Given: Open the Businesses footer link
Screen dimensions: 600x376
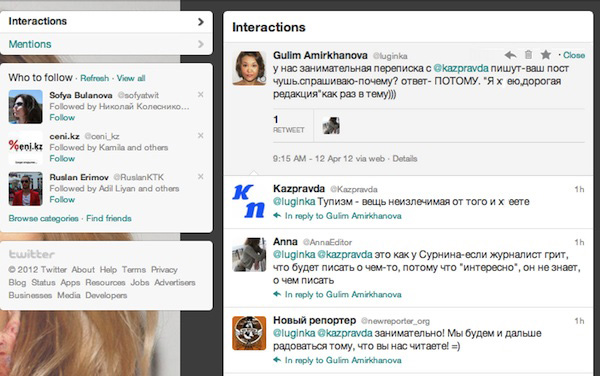Looking at the screenshot, I should coord(30,295).
